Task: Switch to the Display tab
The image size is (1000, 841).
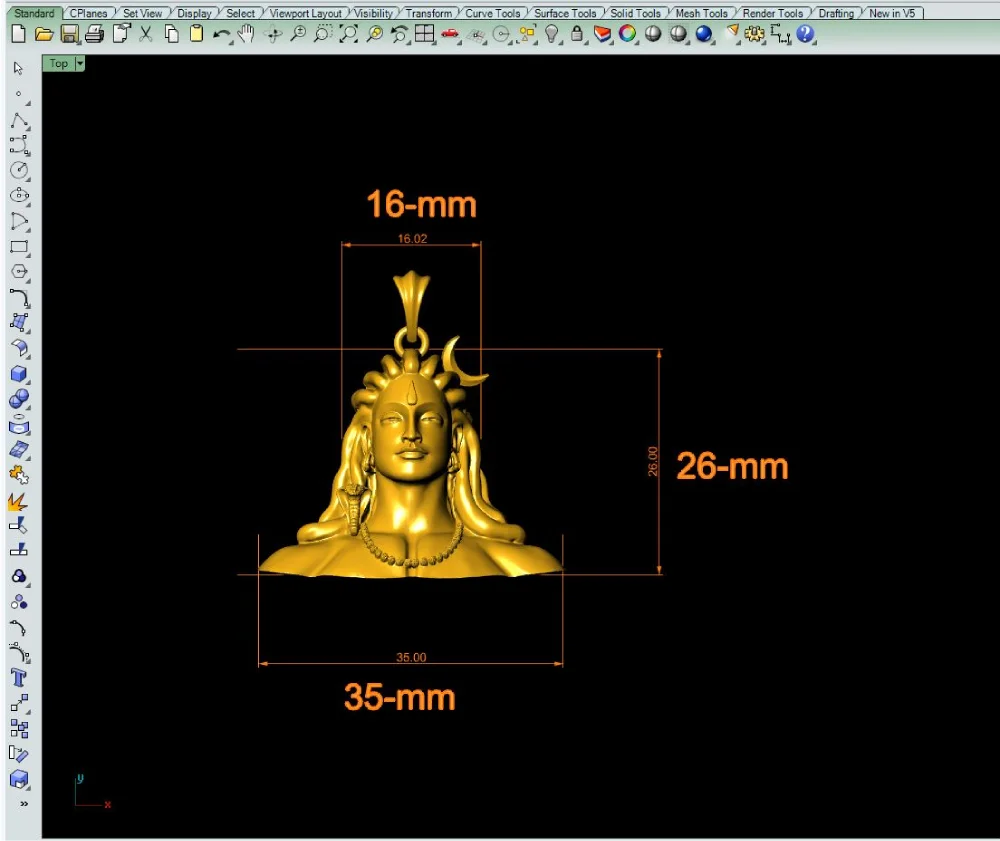Action: 195,13
